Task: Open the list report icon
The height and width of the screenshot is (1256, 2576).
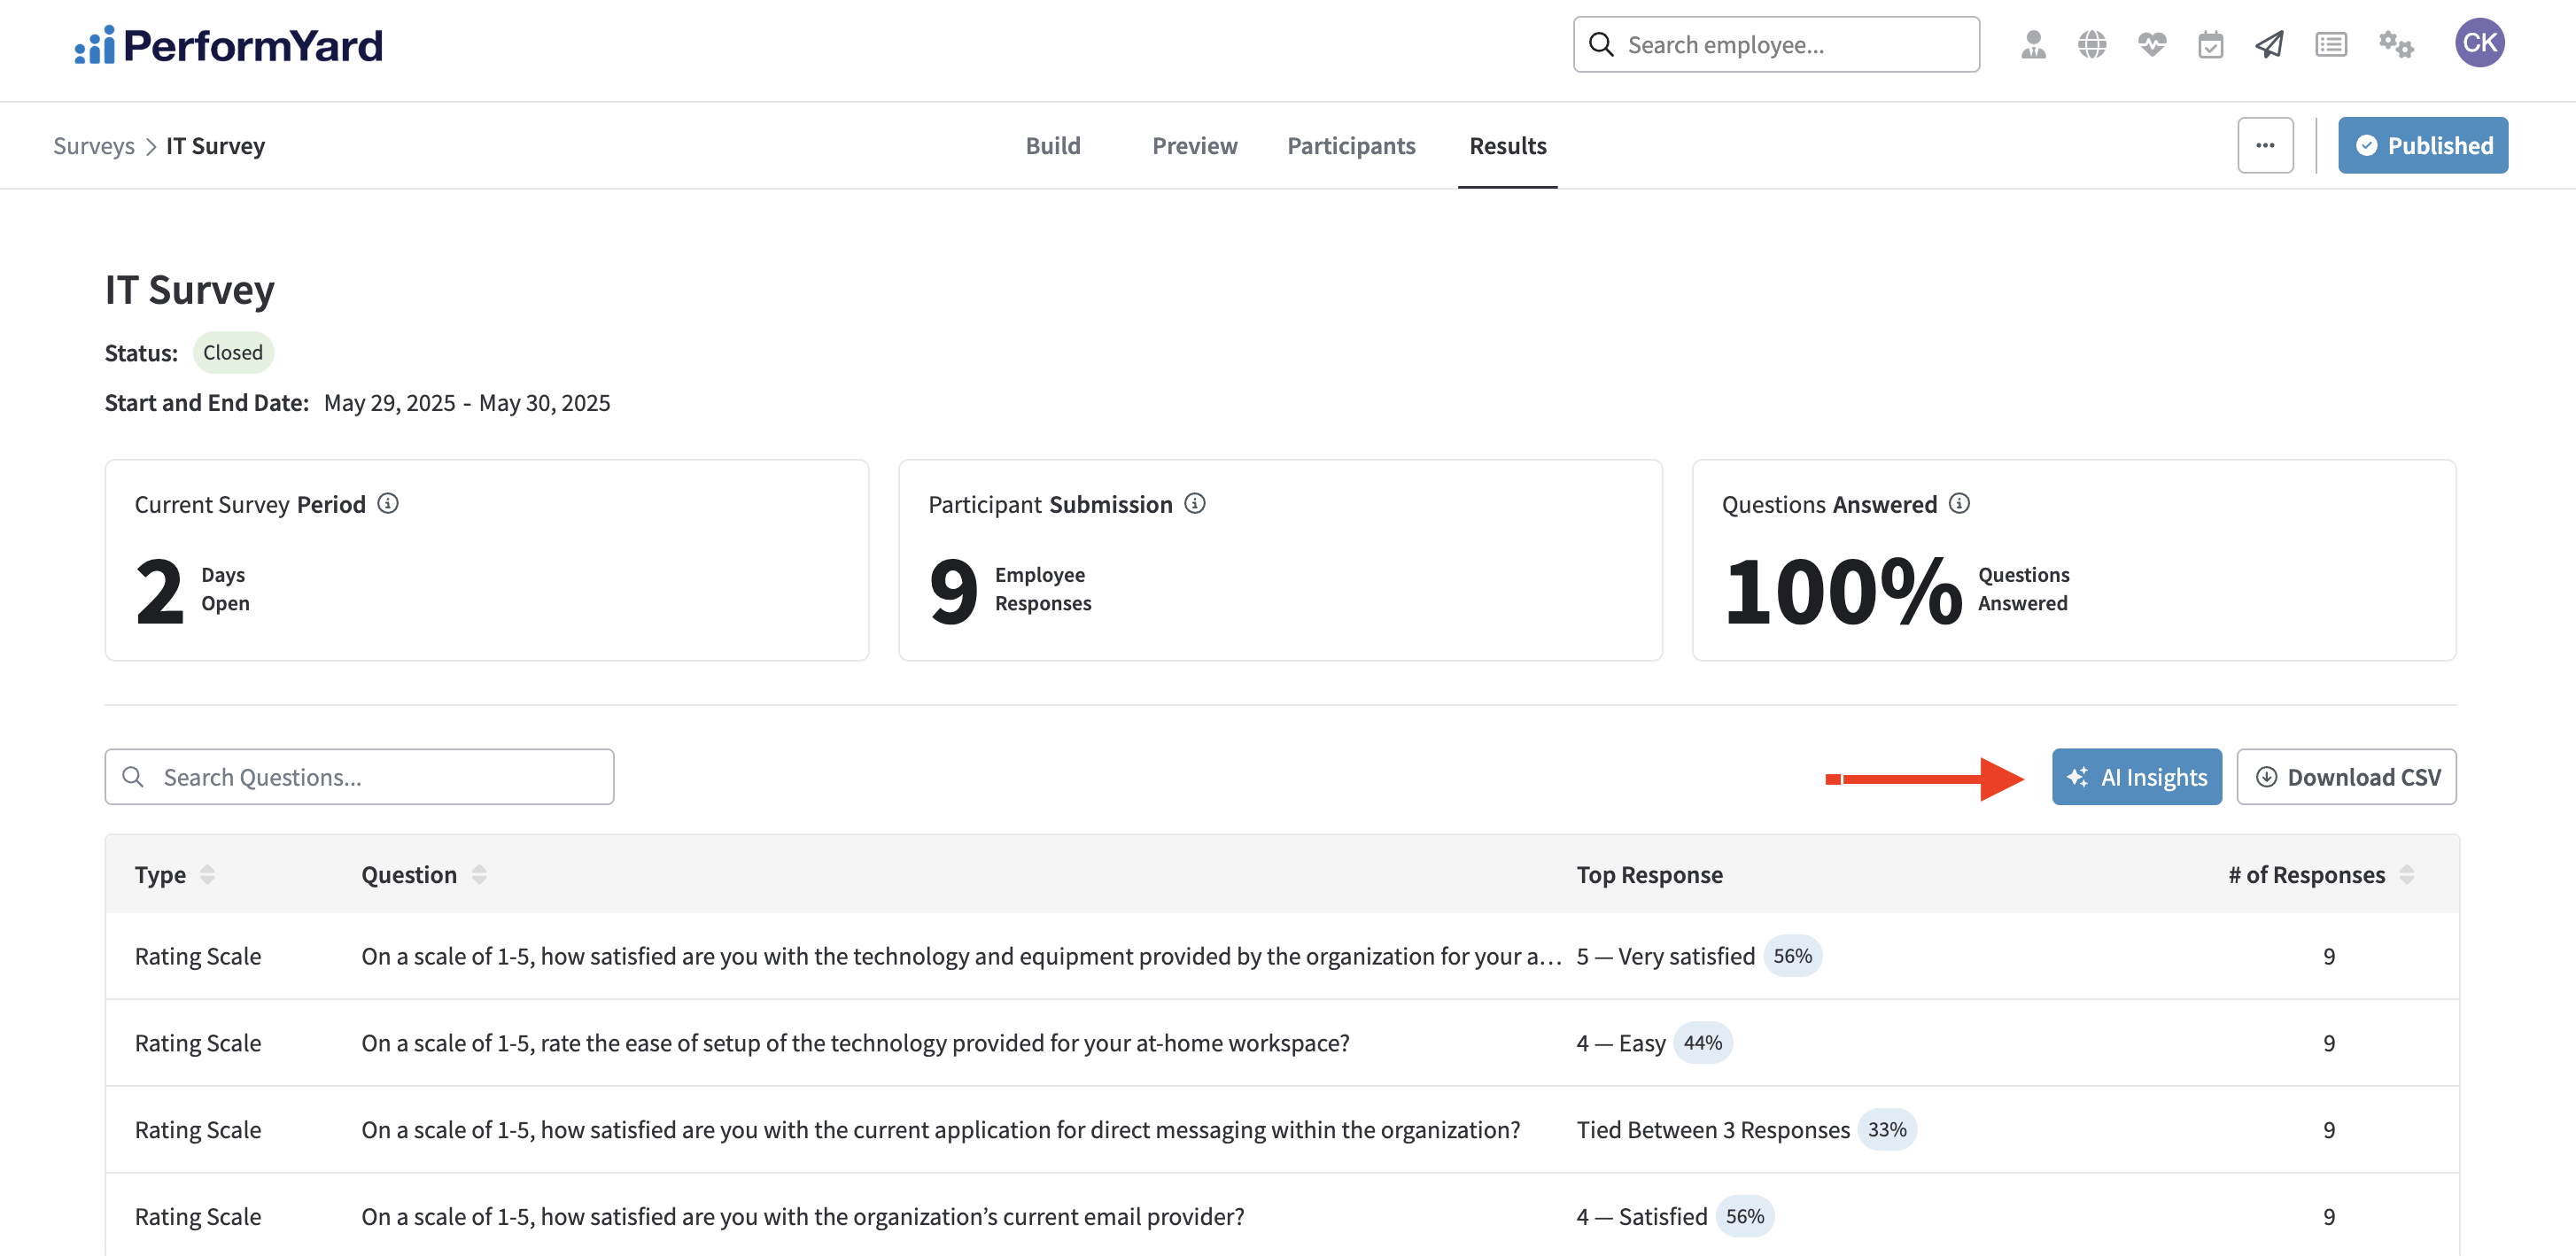Action: 2330,45
